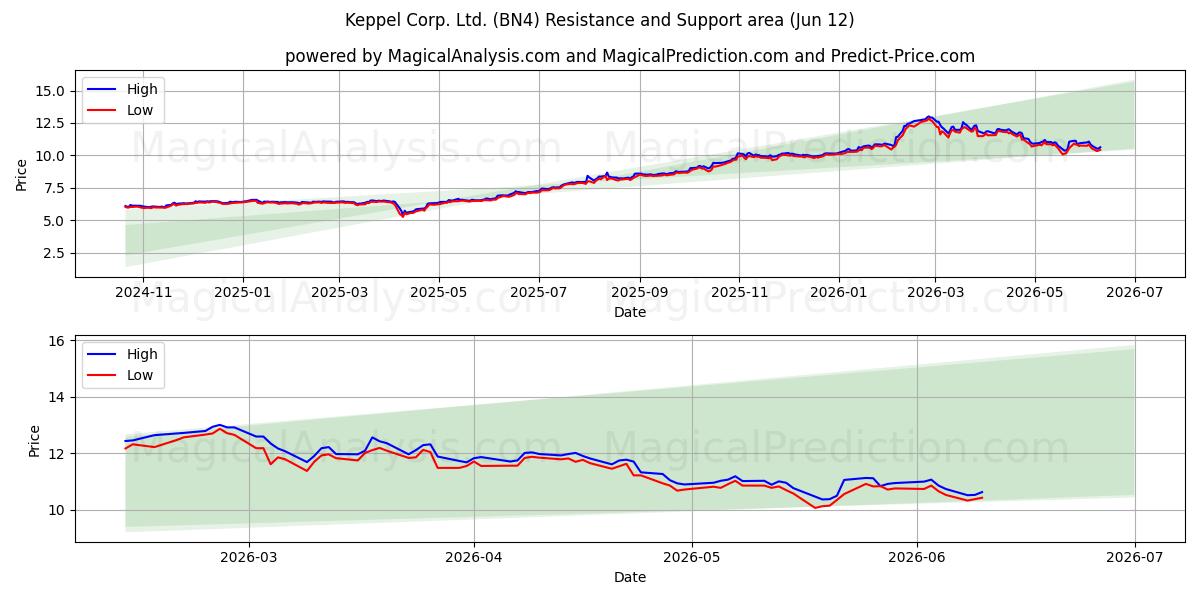The width and height of the screenshot is (1200, 600).
Task: Click the 'Date' x-axis label of bottom chart
Action: [x=630, y=577]
